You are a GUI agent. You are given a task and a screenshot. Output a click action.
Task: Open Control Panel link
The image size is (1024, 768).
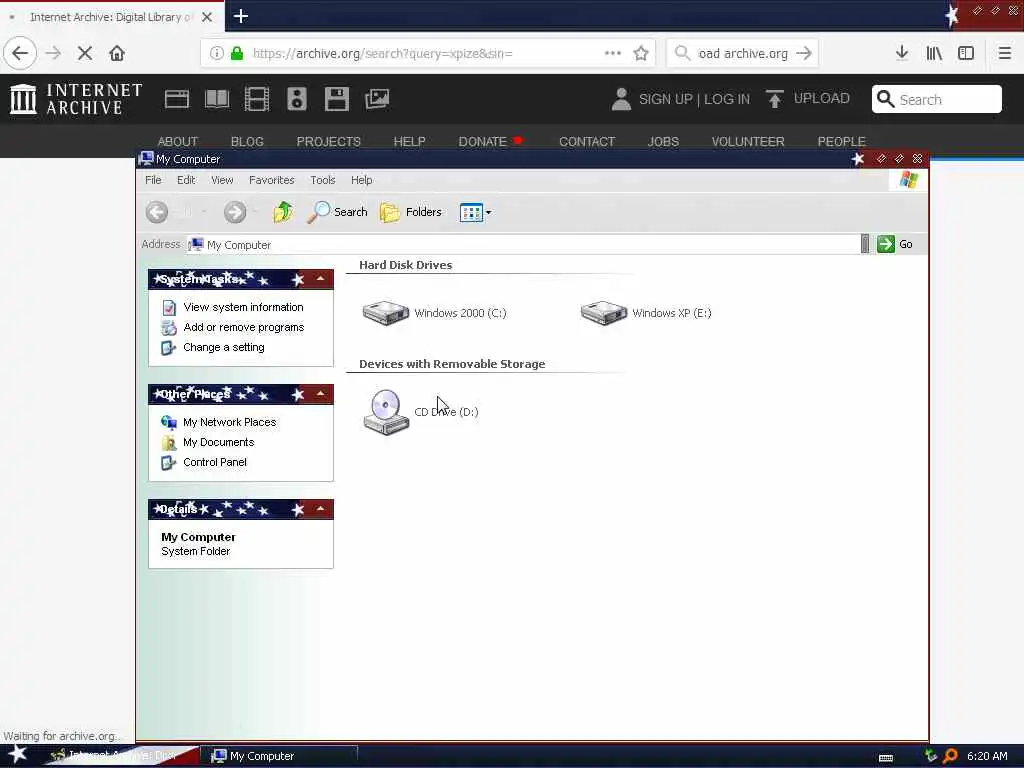pos(214,462)
